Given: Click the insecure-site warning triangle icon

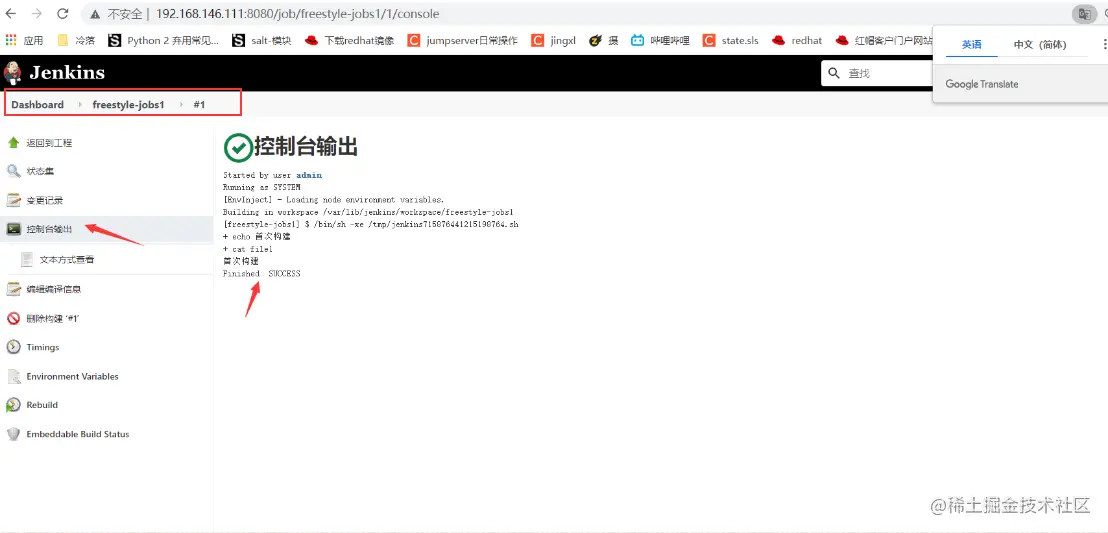Looking at the screenshot, I should pyautogui.click(x=95, y=14).
